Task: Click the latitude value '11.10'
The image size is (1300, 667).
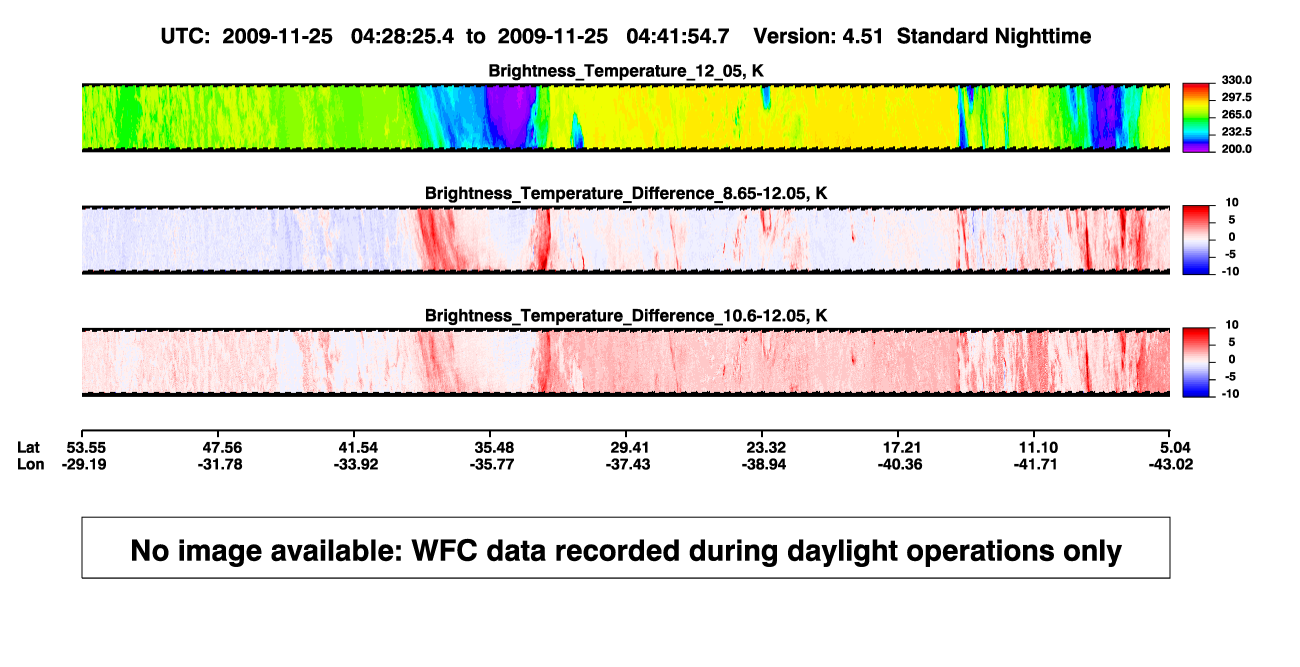Action: (1036, 447)
